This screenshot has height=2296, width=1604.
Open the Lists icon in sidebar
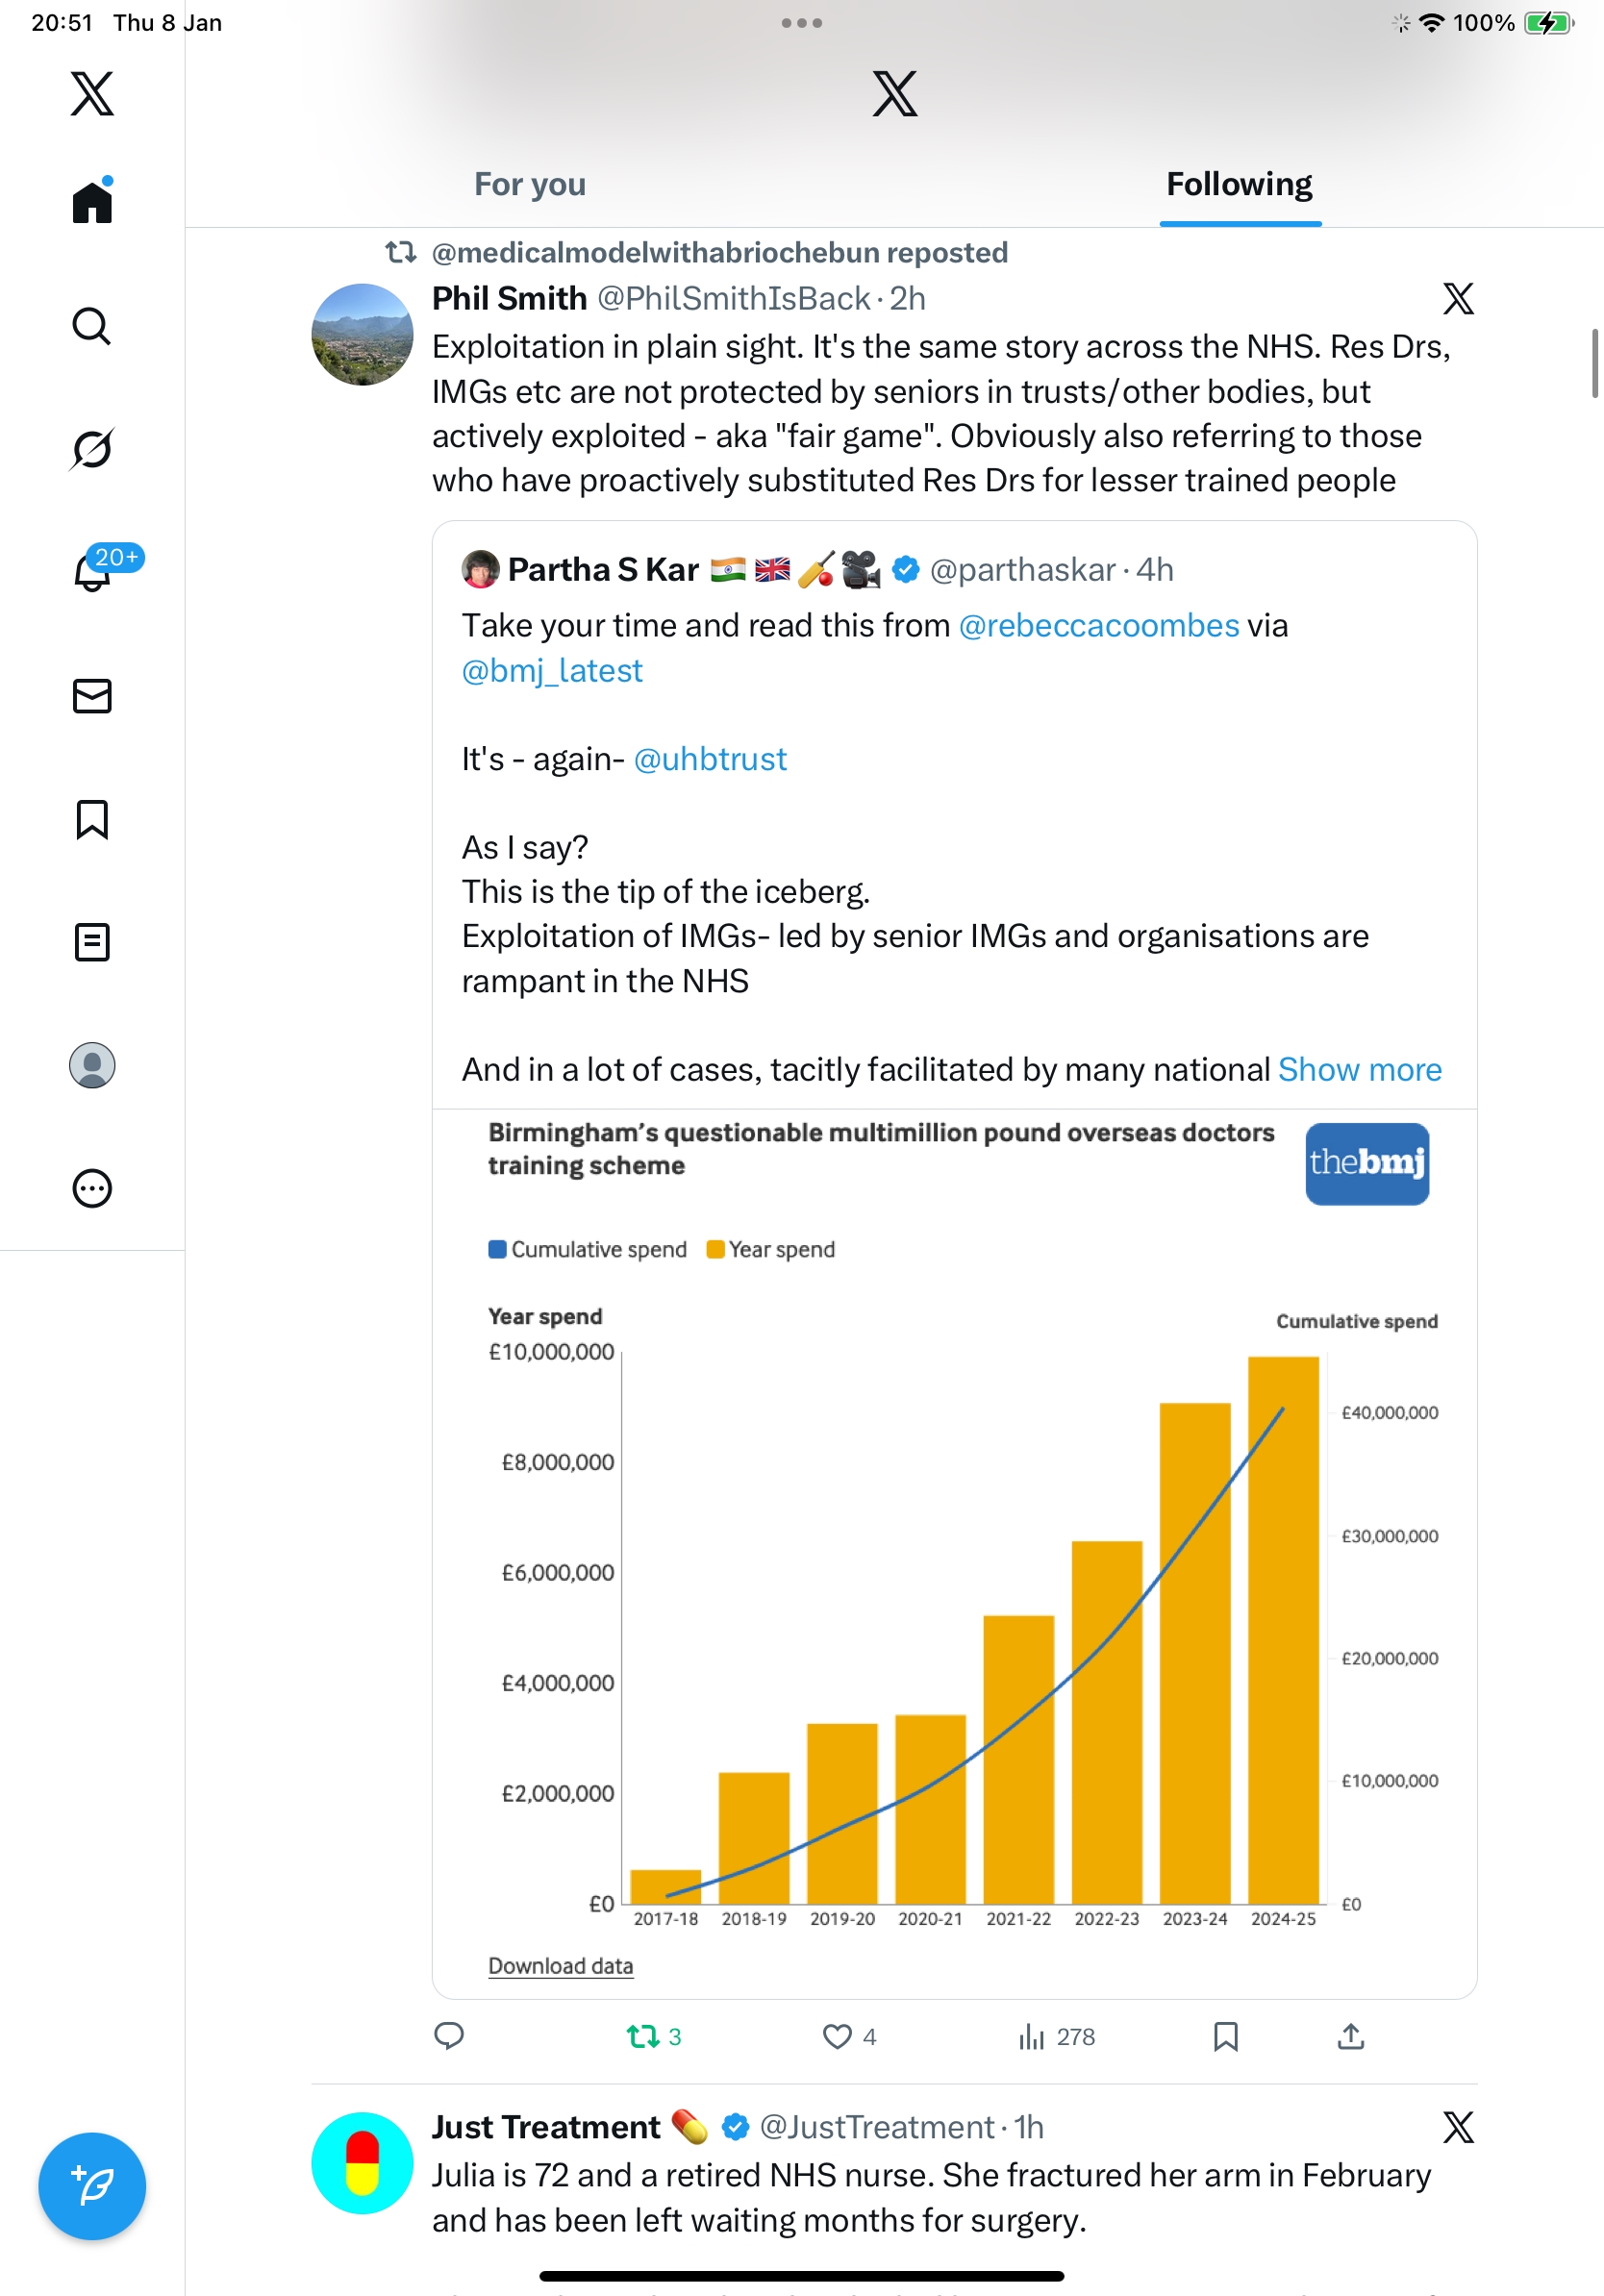click(92, 942)
